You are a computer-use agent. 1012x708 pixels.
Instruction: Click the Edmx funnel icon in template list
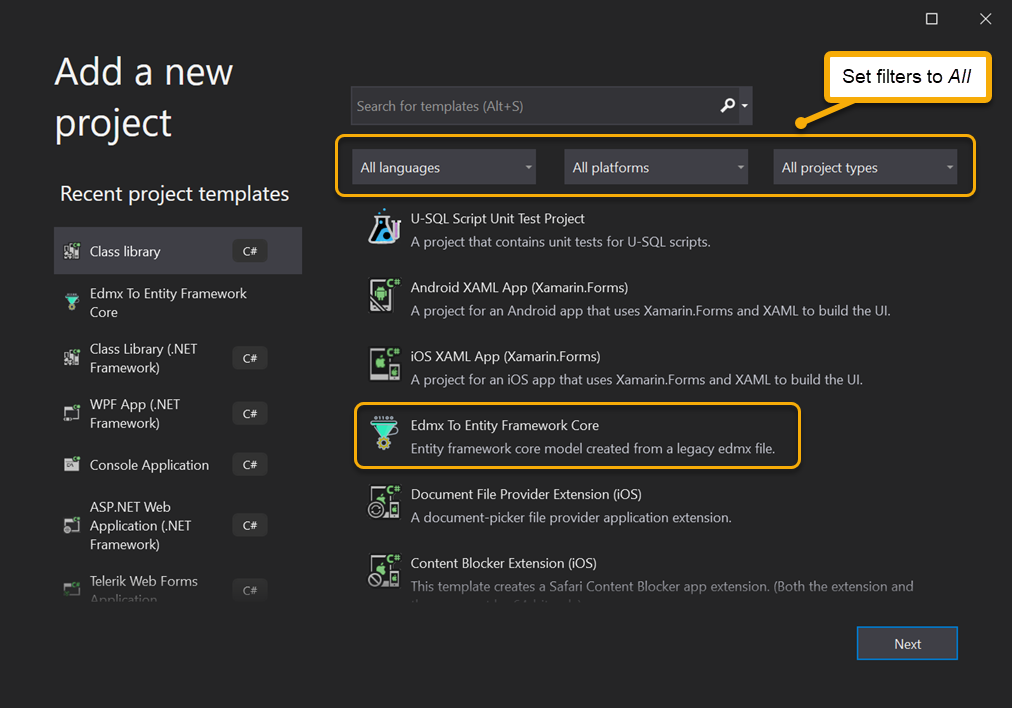coord(384,432)
